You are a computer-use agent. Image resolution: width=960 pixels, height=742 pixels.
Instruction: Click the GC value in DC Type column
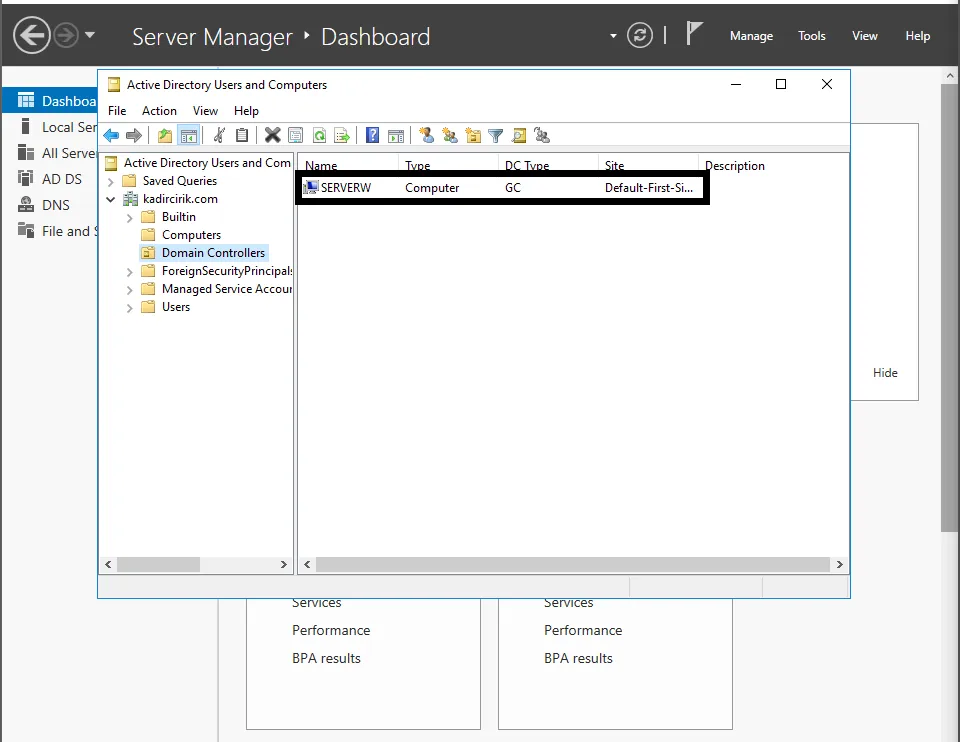click(x=513, y=188)
